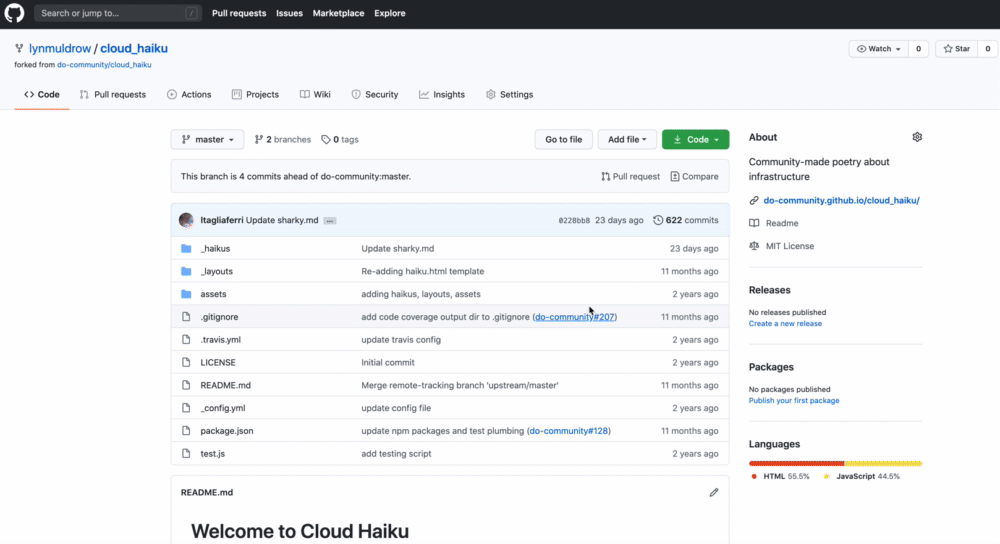Open commit hash 0228bb8
Viewport: 1000px width, 544px height.
click(x=574, y=221)
